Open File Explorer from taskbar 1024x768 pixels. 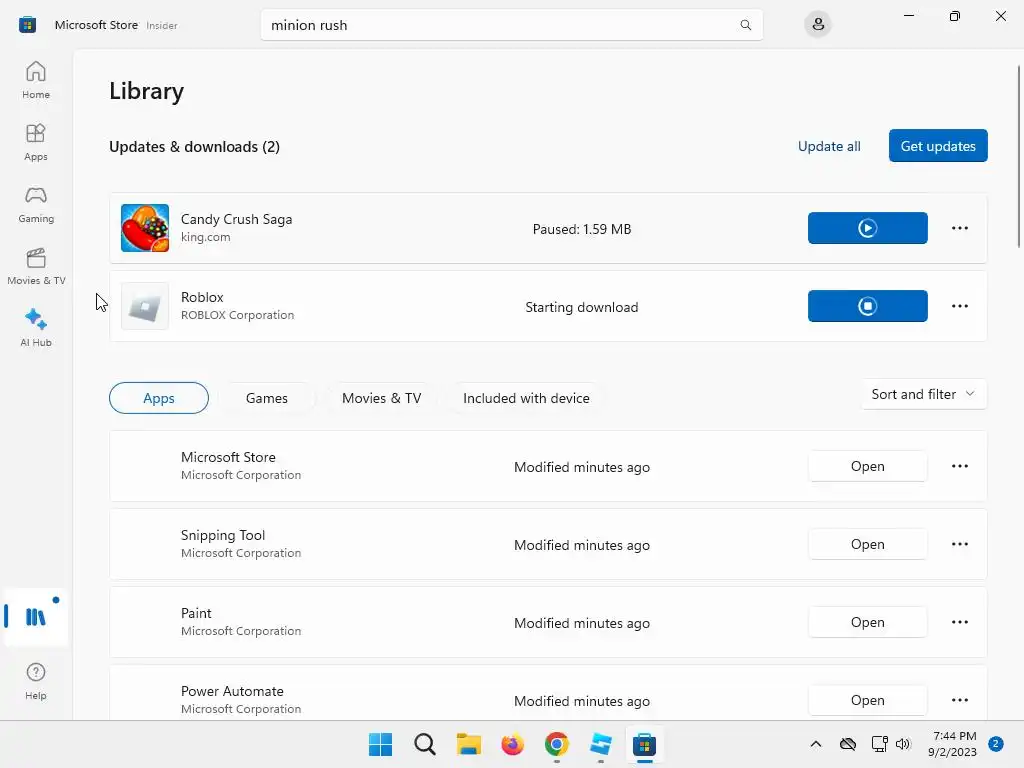468,744
